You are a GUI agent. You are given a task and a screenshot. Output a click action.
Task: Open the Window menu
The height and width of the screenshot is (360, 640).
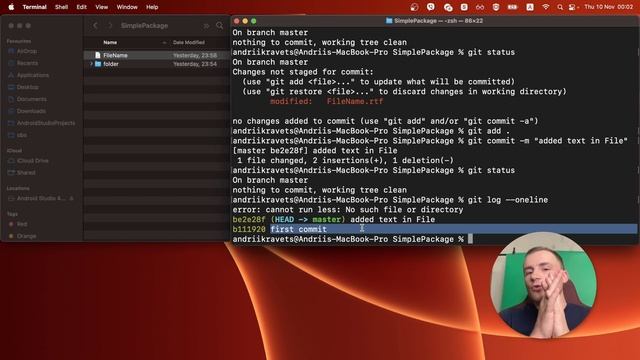(x=127, y=7)
